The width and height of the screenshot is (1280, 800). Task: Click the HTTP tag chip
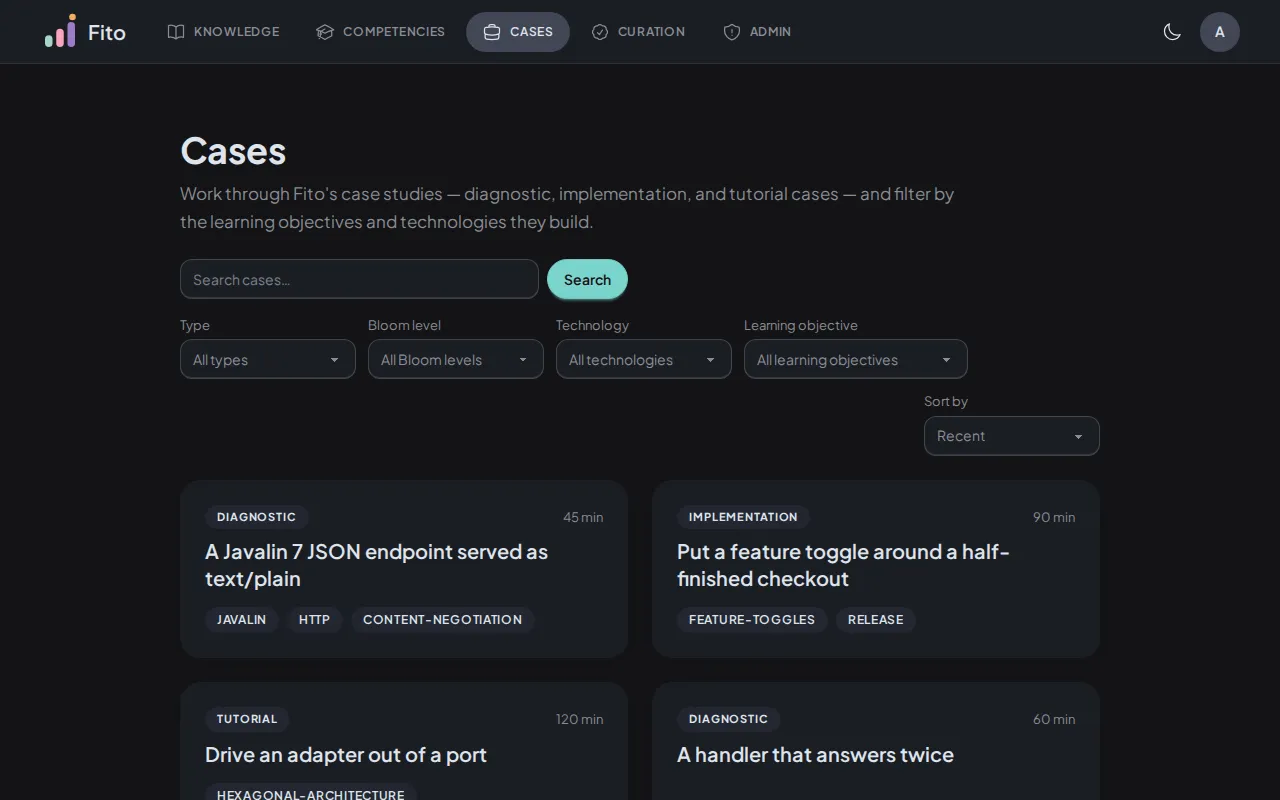tap(315, 620)
